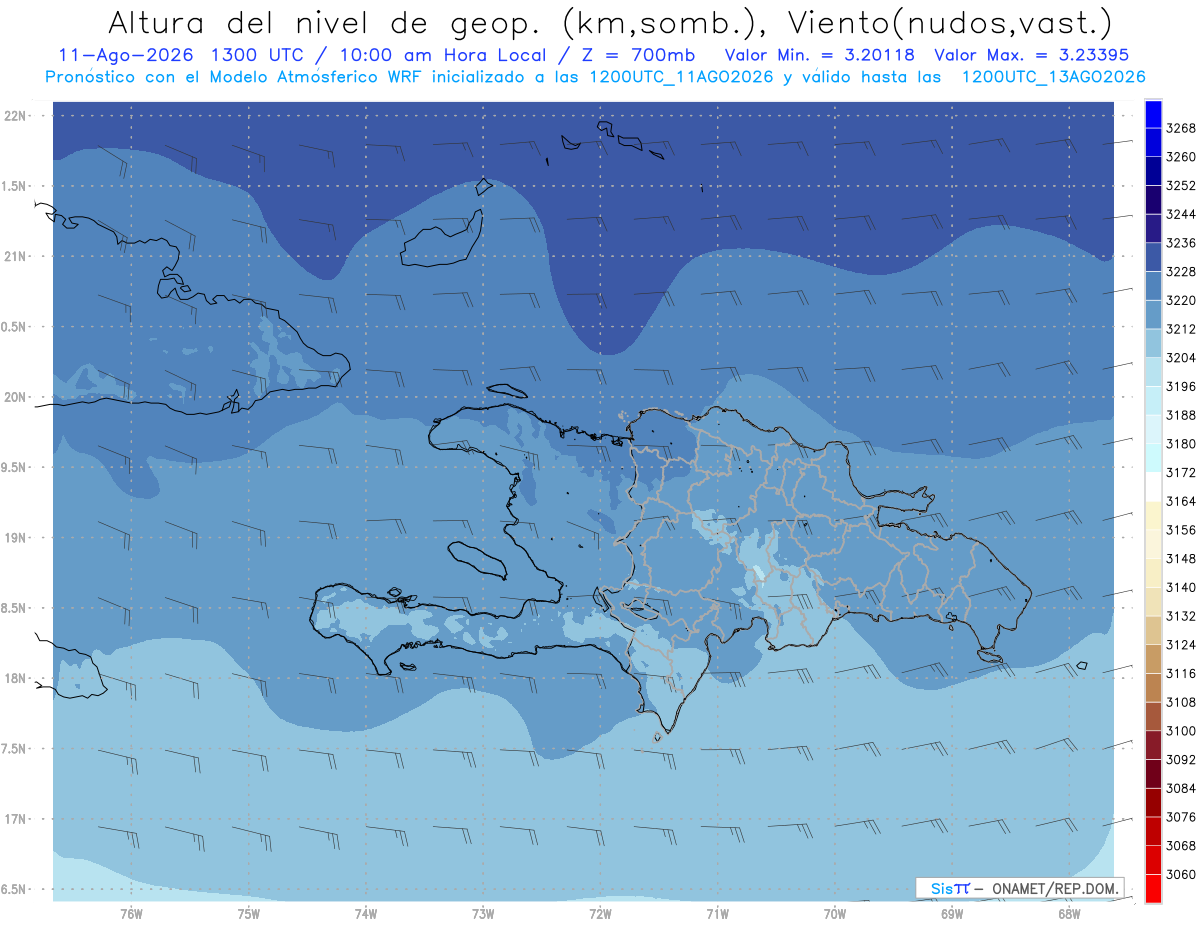The height and width of the screenshot is (927, 1200).
Task: Pick the colorbar swatch between 3228 and 3220
Action: click(x=1153, y=286)
